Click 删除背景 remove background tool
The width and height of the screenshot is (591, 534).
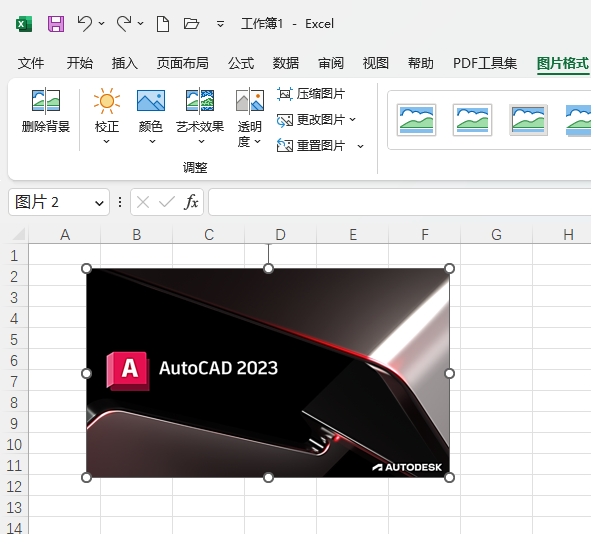(x=46, y=110)
